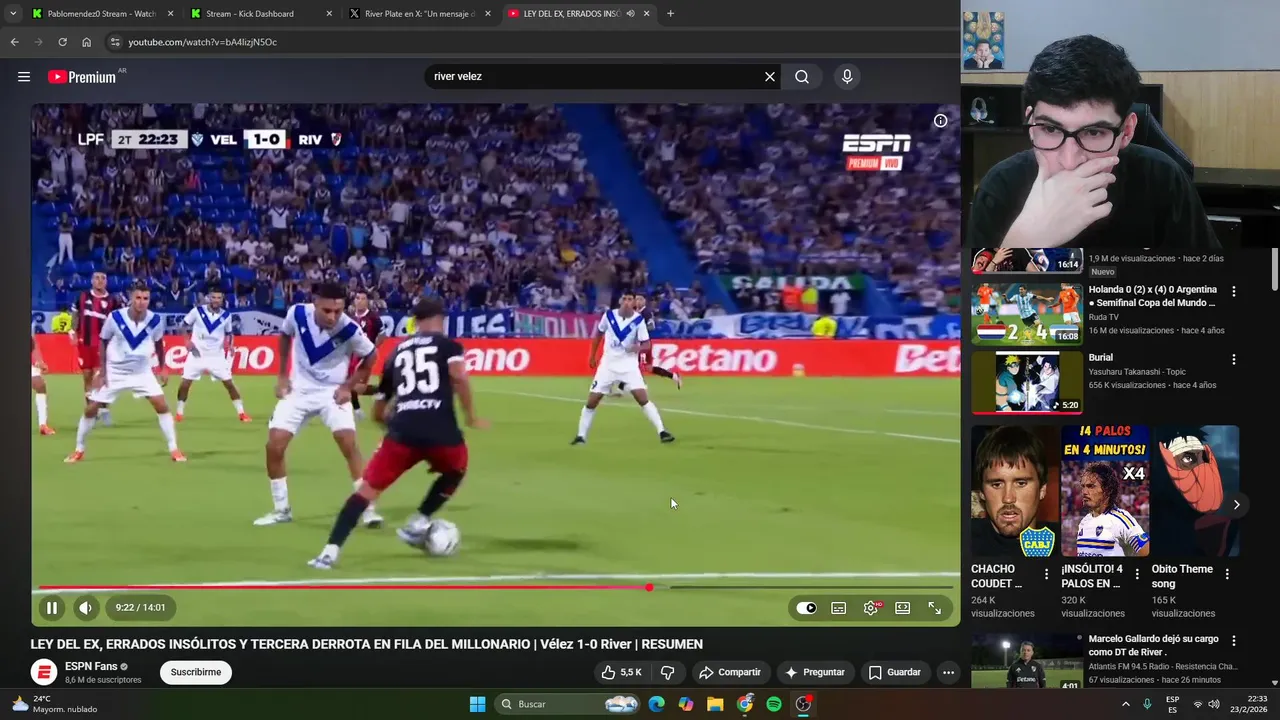Viewport: 1280px width, 720px height.
Task: Open Microsoft Edge from the taskbar
Action: click(x=656, y=704)
